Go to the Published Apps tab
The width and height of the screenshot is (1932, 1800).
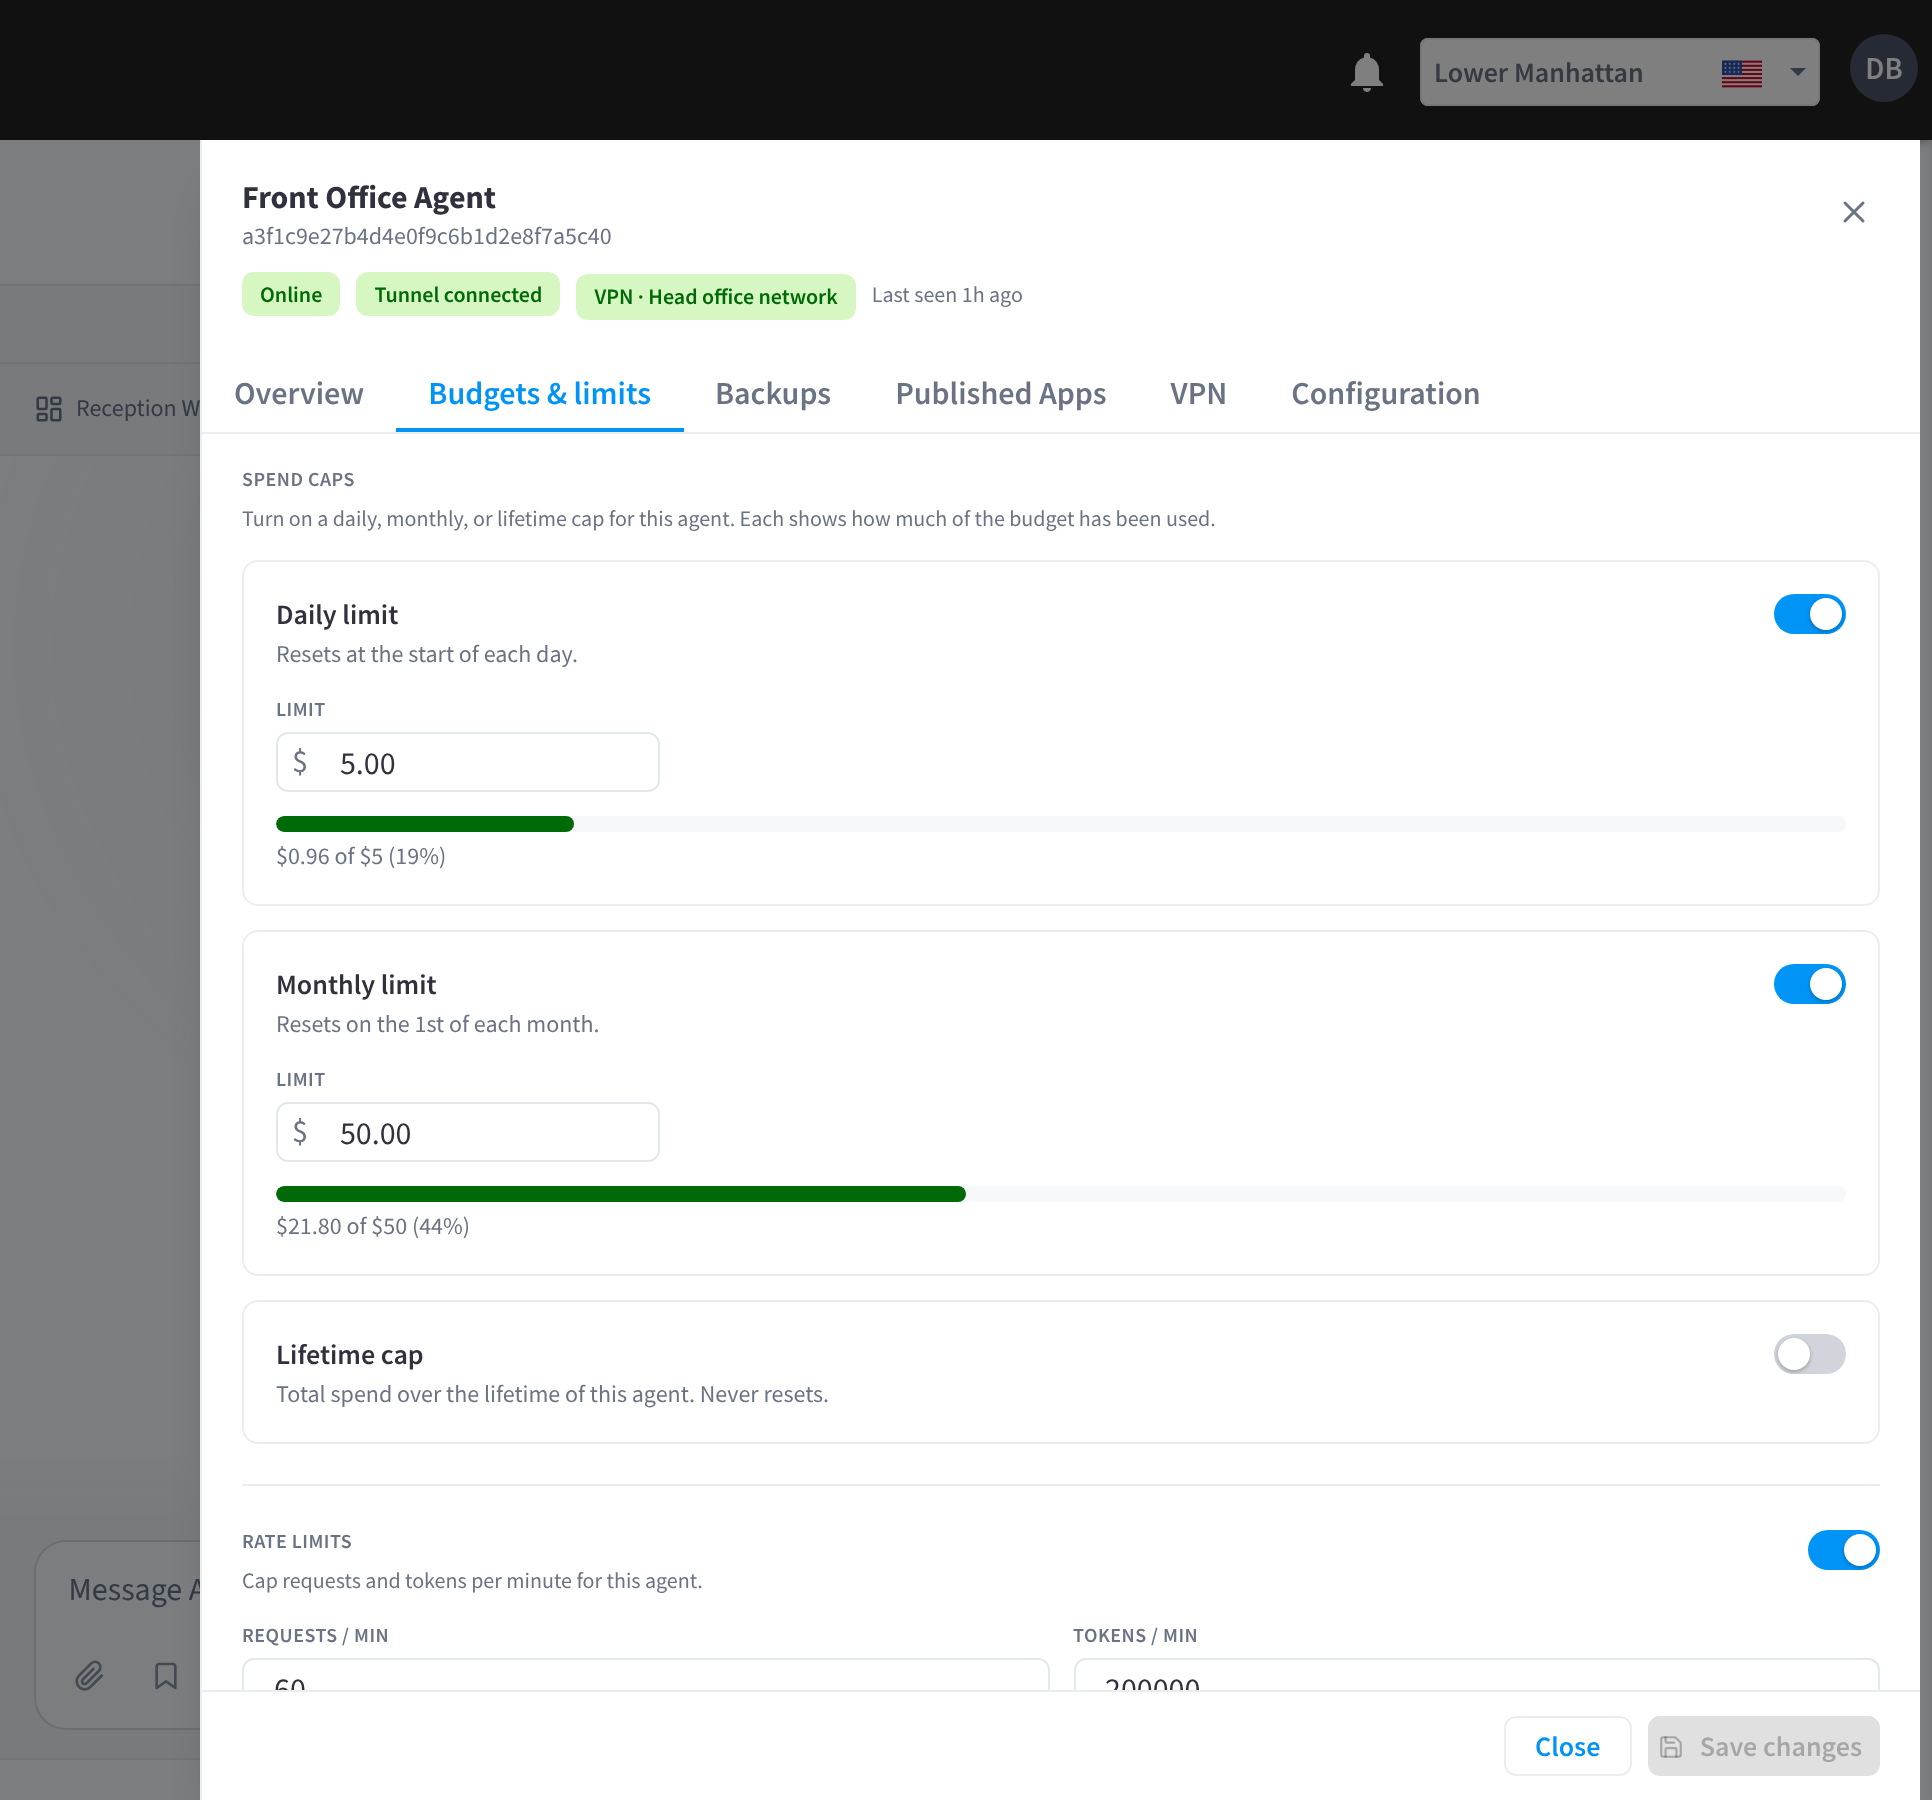(x=1001, y=394)
